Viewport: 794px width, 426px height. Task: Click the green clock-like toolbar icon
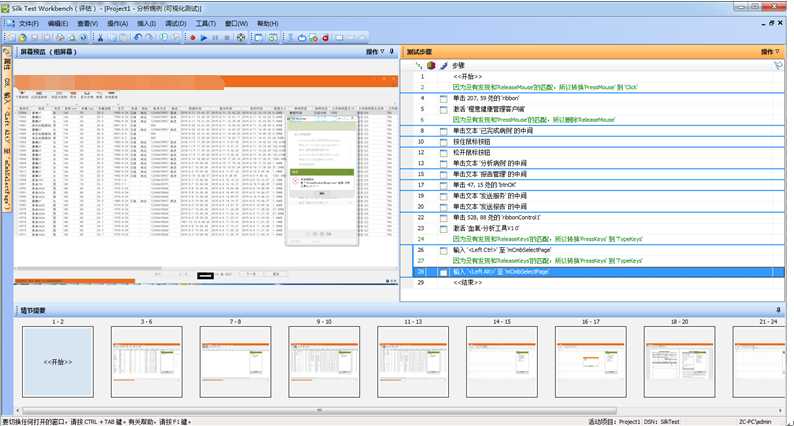pyautogui.click(x=164, y=37)
